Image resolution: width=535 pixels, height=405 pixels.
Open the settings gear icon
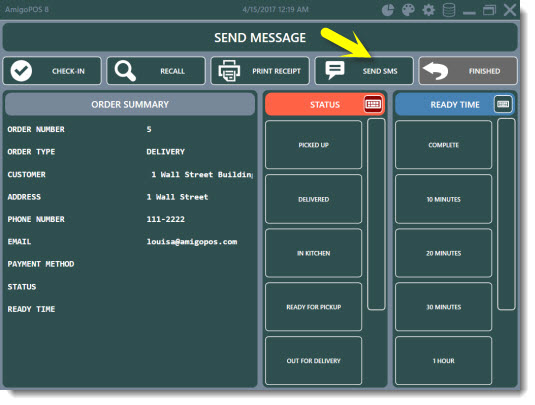(429, 10)
